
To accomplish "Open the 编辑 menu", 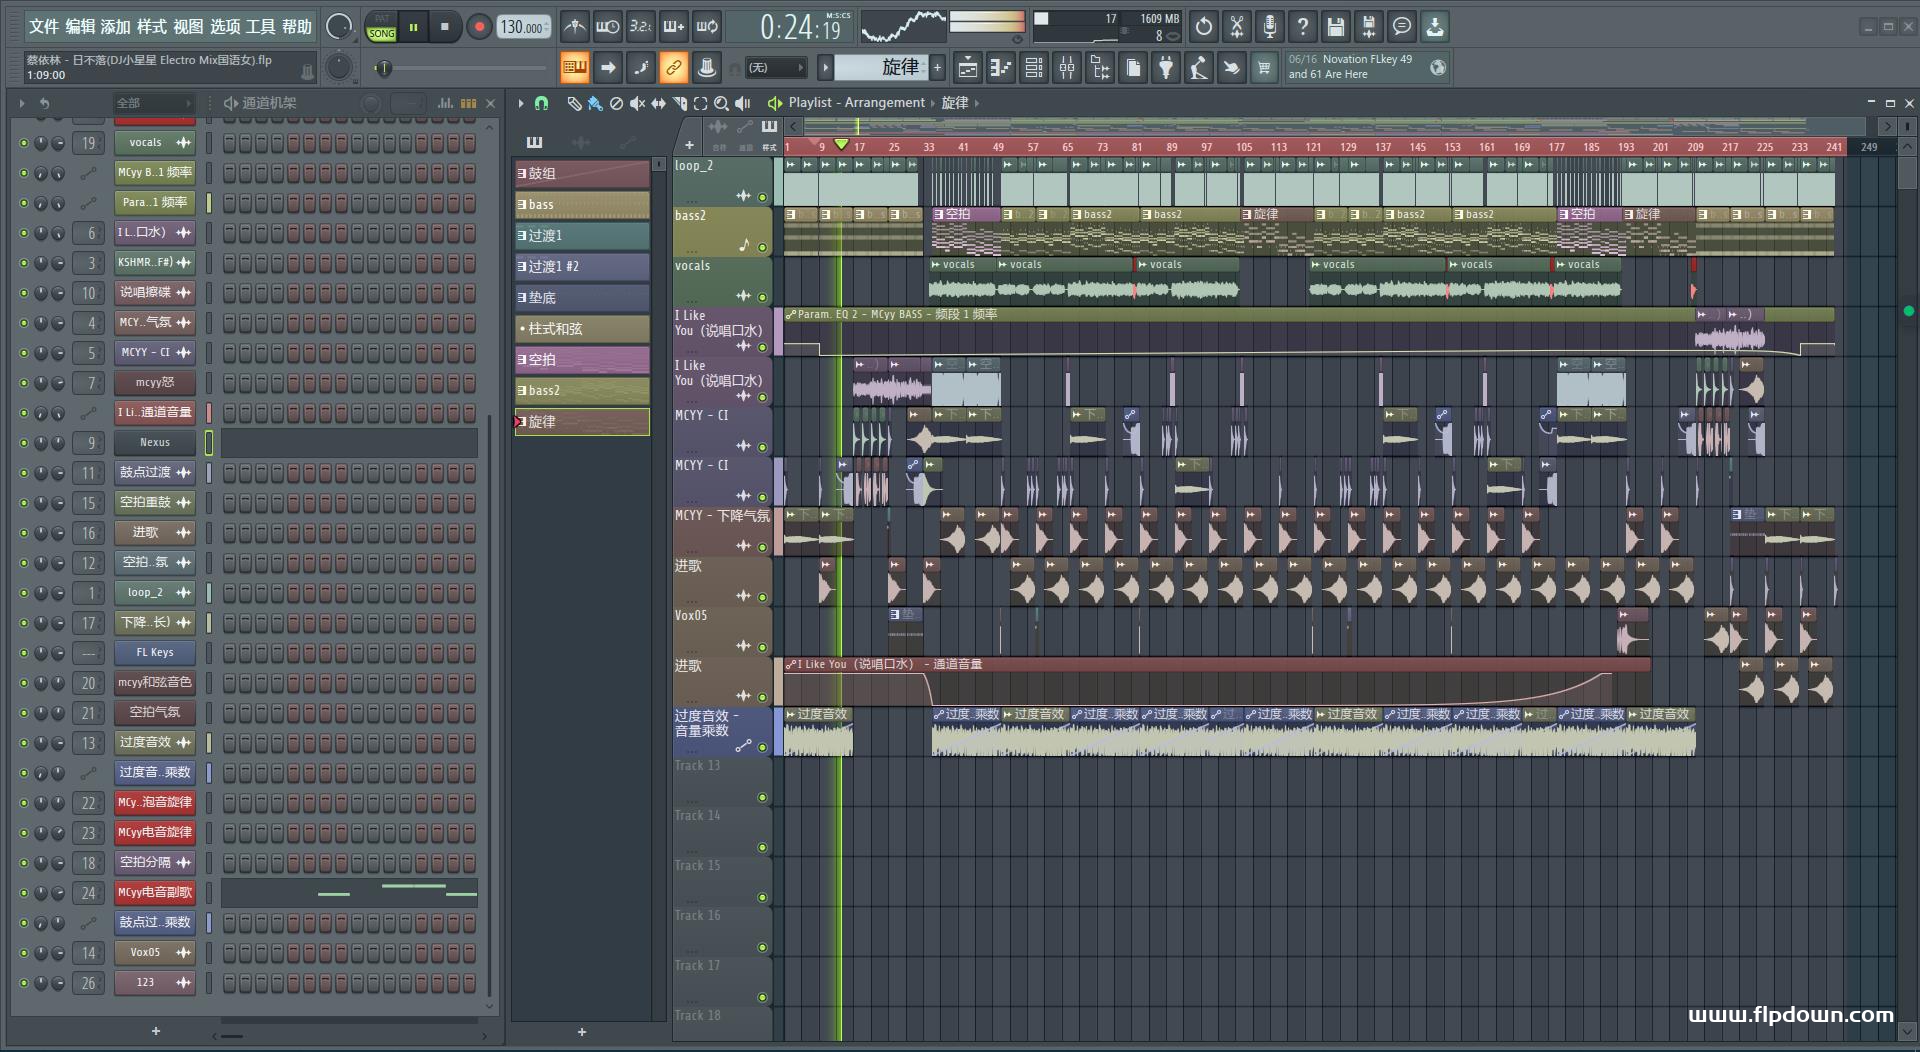I will click(80, 27).
